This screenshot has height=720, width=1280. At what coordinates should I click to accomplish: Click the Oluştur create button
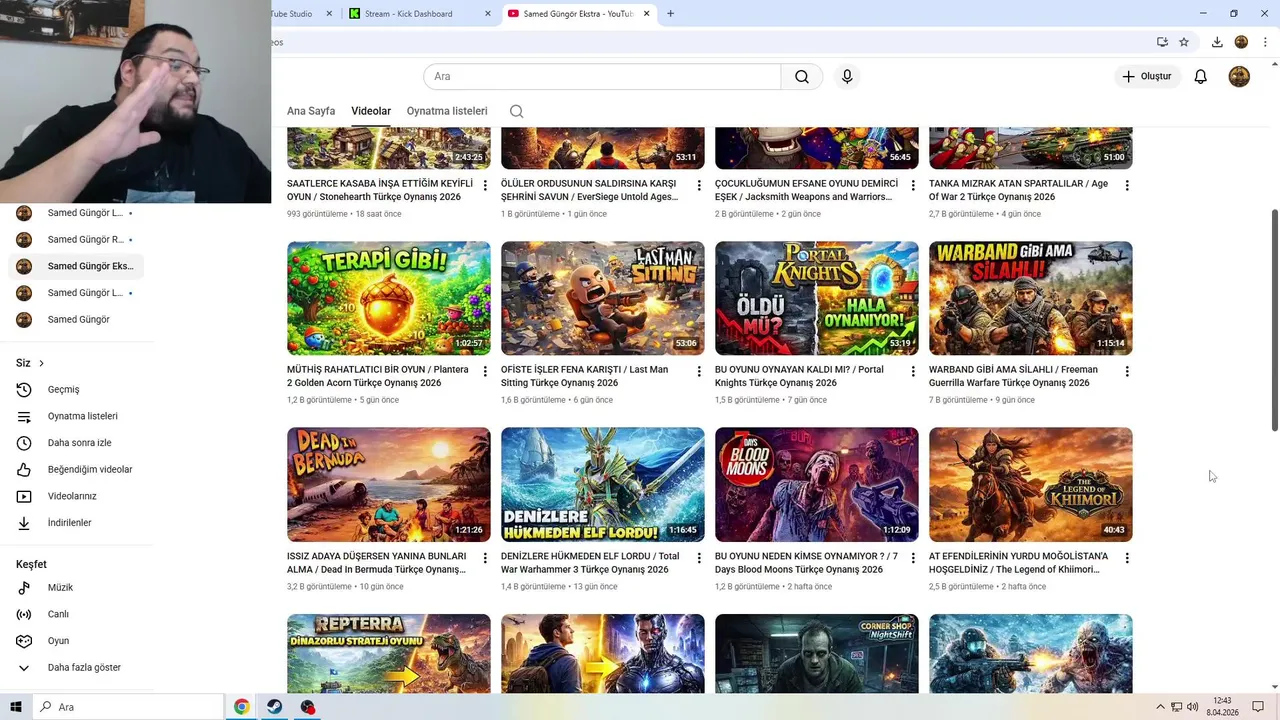click(1147, 76)
